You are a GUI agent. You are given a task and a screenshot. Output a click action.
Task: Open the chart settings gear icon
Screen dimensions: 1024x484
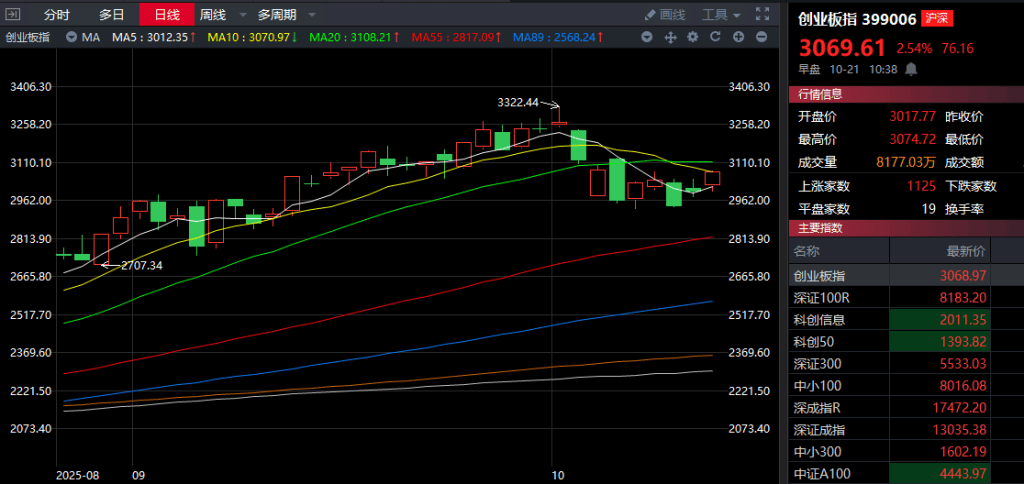(692, 37)
